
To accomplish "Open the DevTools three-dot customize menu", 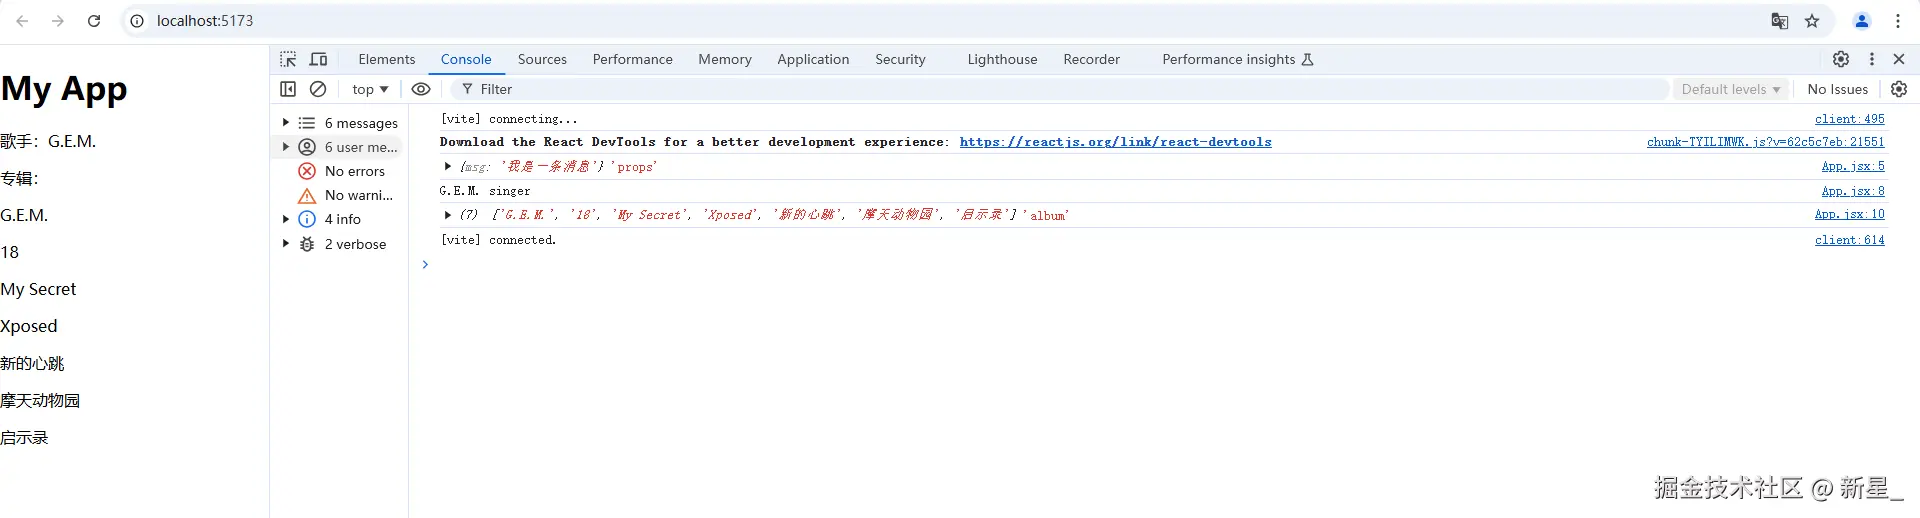I will (1872, 59).
